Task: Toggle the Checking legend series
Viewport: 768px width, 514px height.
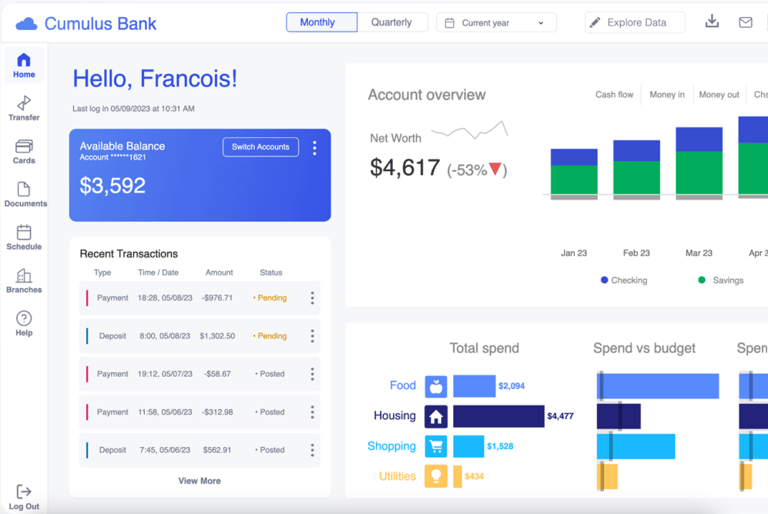Action: point(624,280)
